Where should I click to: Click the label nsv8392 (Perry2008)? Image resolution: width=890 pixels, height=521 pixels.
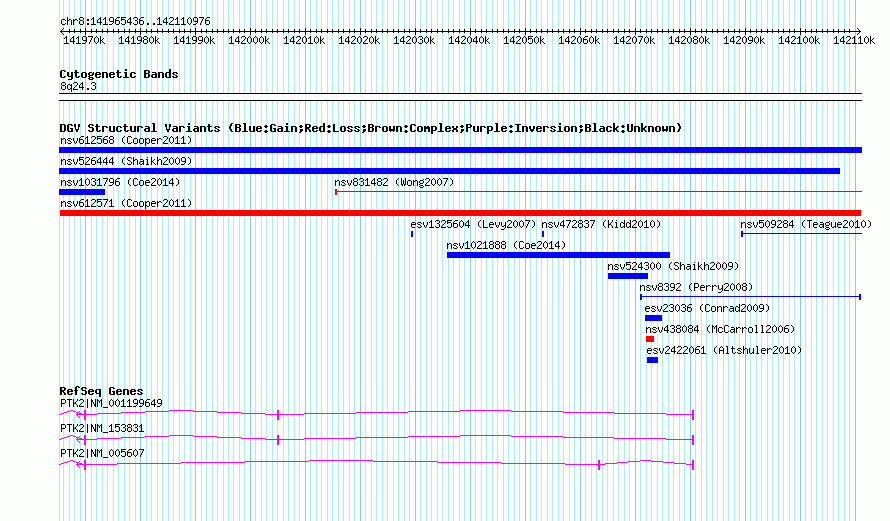[x=696, y=287]
